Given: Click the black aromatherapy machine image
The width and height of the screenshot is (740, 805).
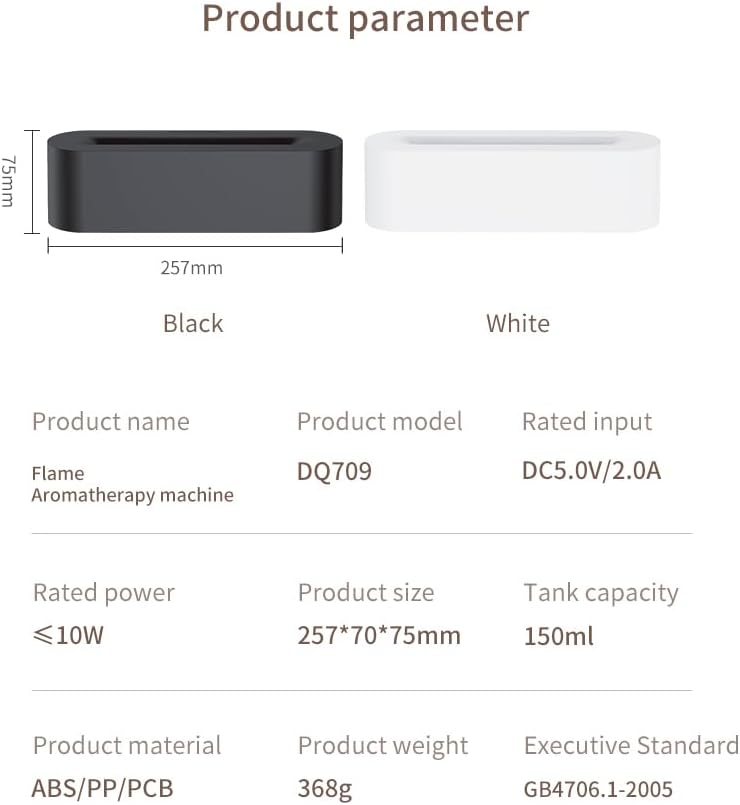Looking at the screenshot, I should click(195, 181).
